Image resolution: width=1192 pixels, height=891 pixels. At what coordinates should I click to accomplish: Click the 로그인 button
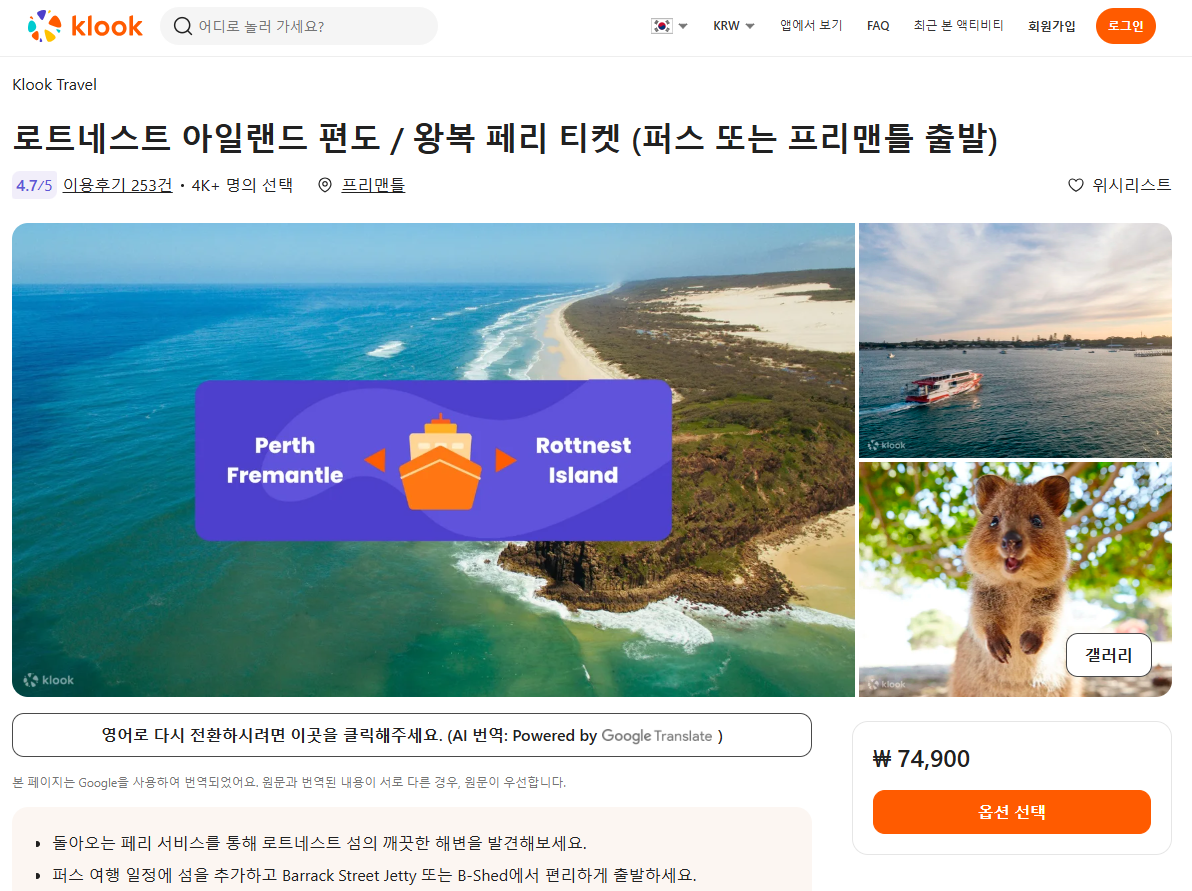click(x=1125, y=26)
